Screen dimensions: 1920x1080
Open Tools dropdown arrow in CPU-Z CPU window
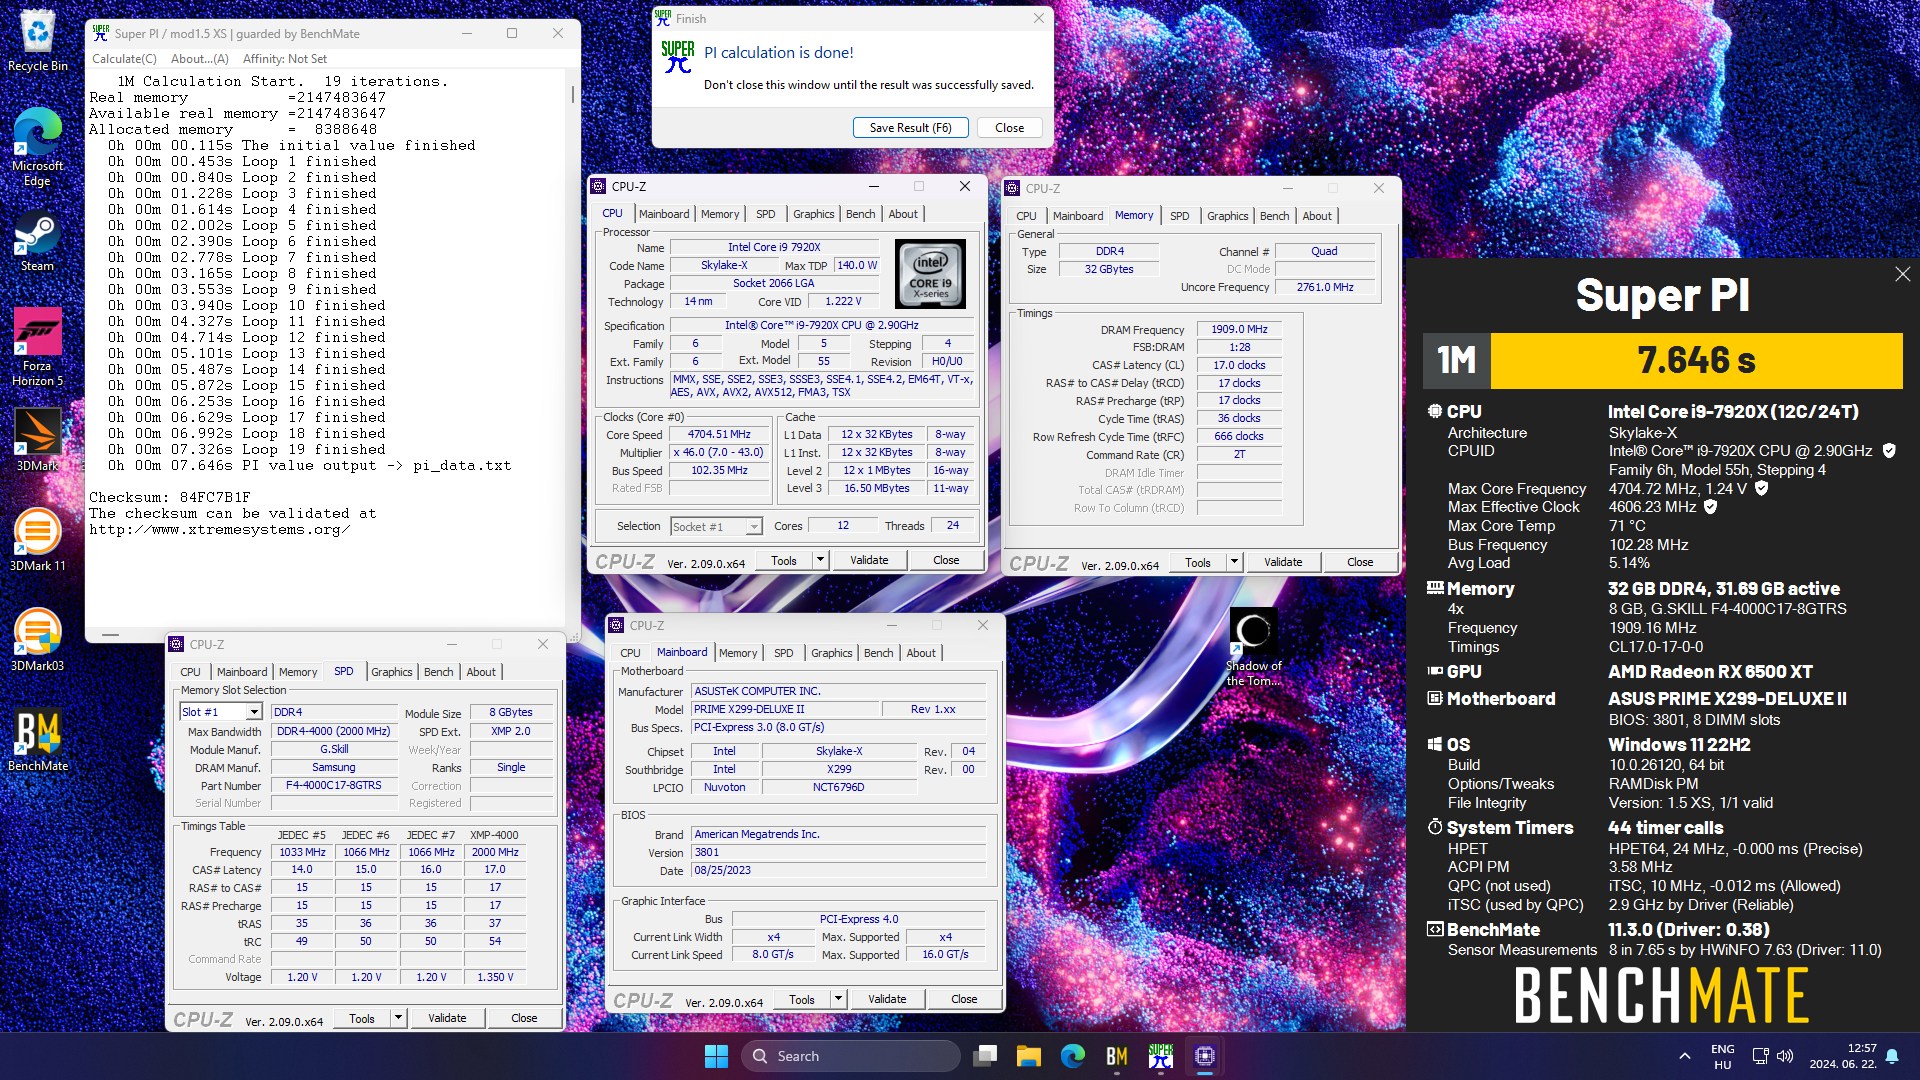[x=820, y=560]
